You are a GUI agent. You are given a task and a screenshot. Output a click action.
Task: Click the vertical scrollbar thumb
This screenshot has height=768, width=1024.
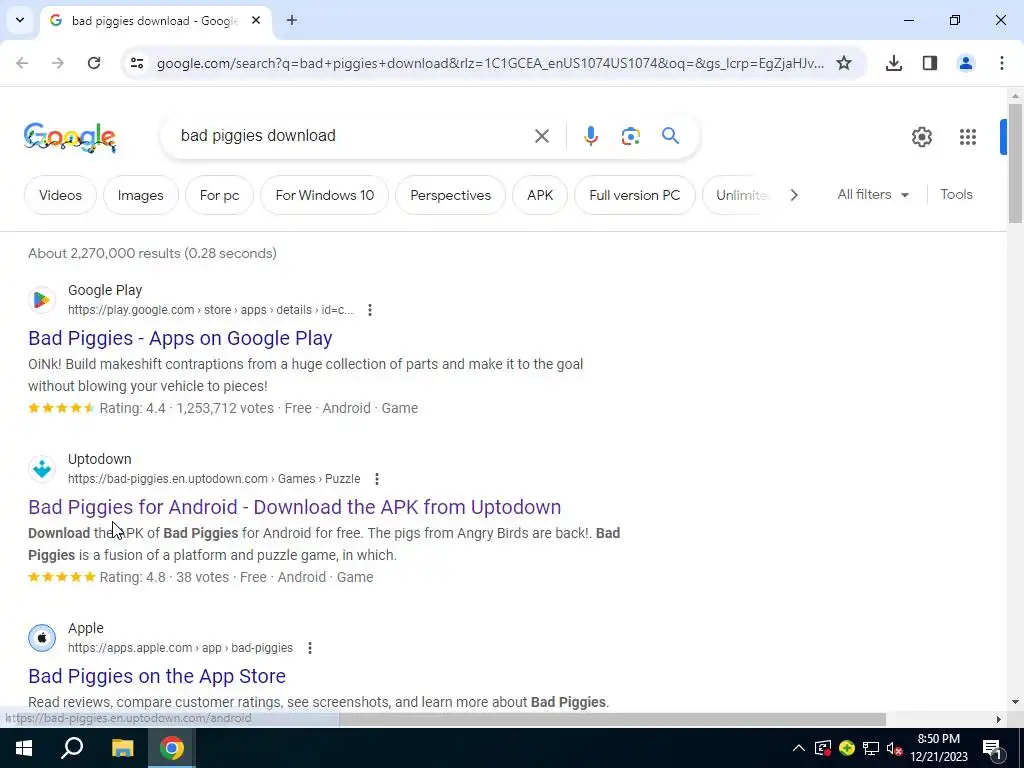[x=1015, y=163]
